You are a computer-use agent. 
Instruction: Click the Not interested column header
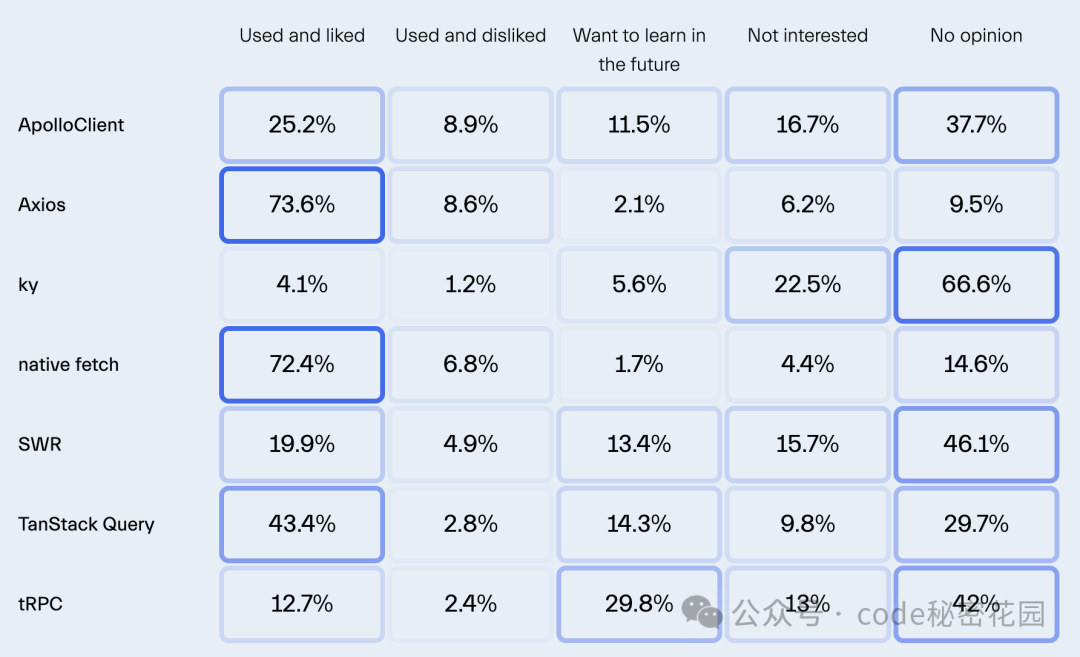(807, 35)
